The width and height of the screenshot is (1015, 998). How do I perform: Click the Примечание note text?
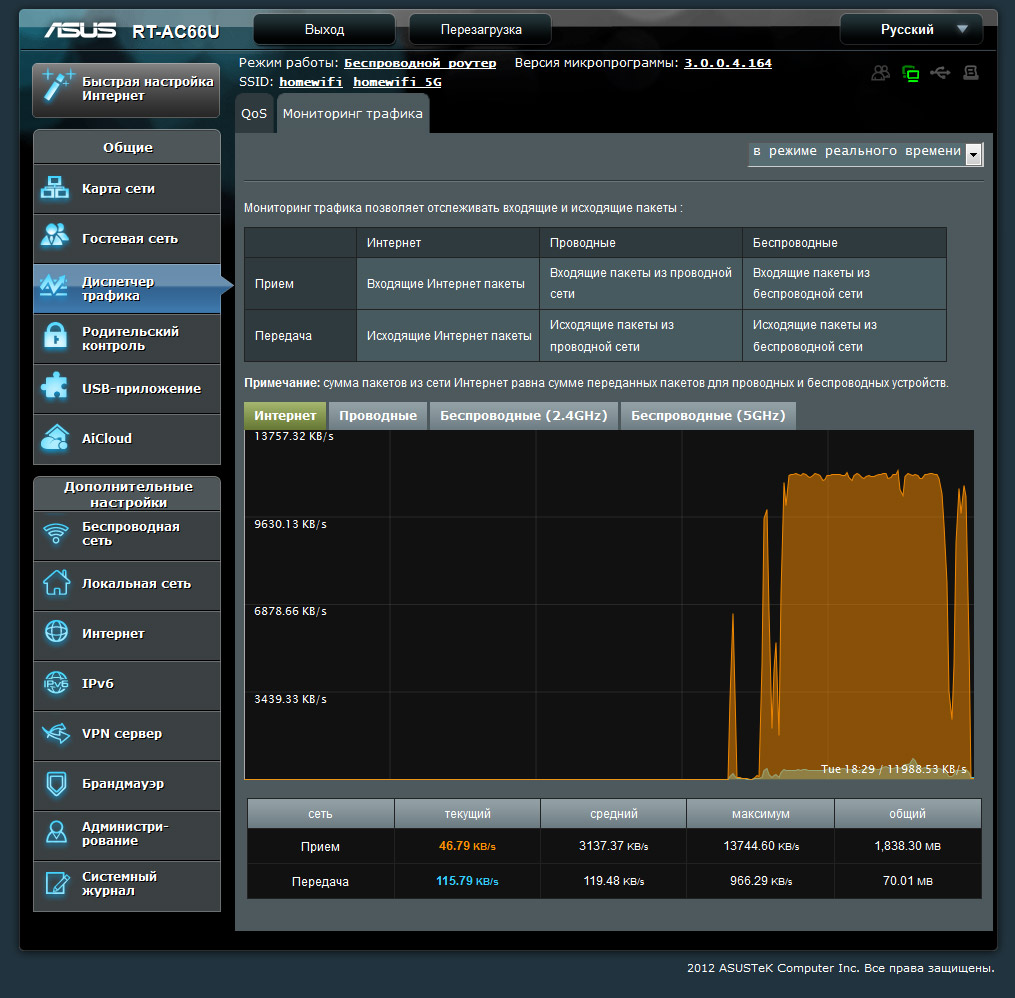[x=596, y=383]
